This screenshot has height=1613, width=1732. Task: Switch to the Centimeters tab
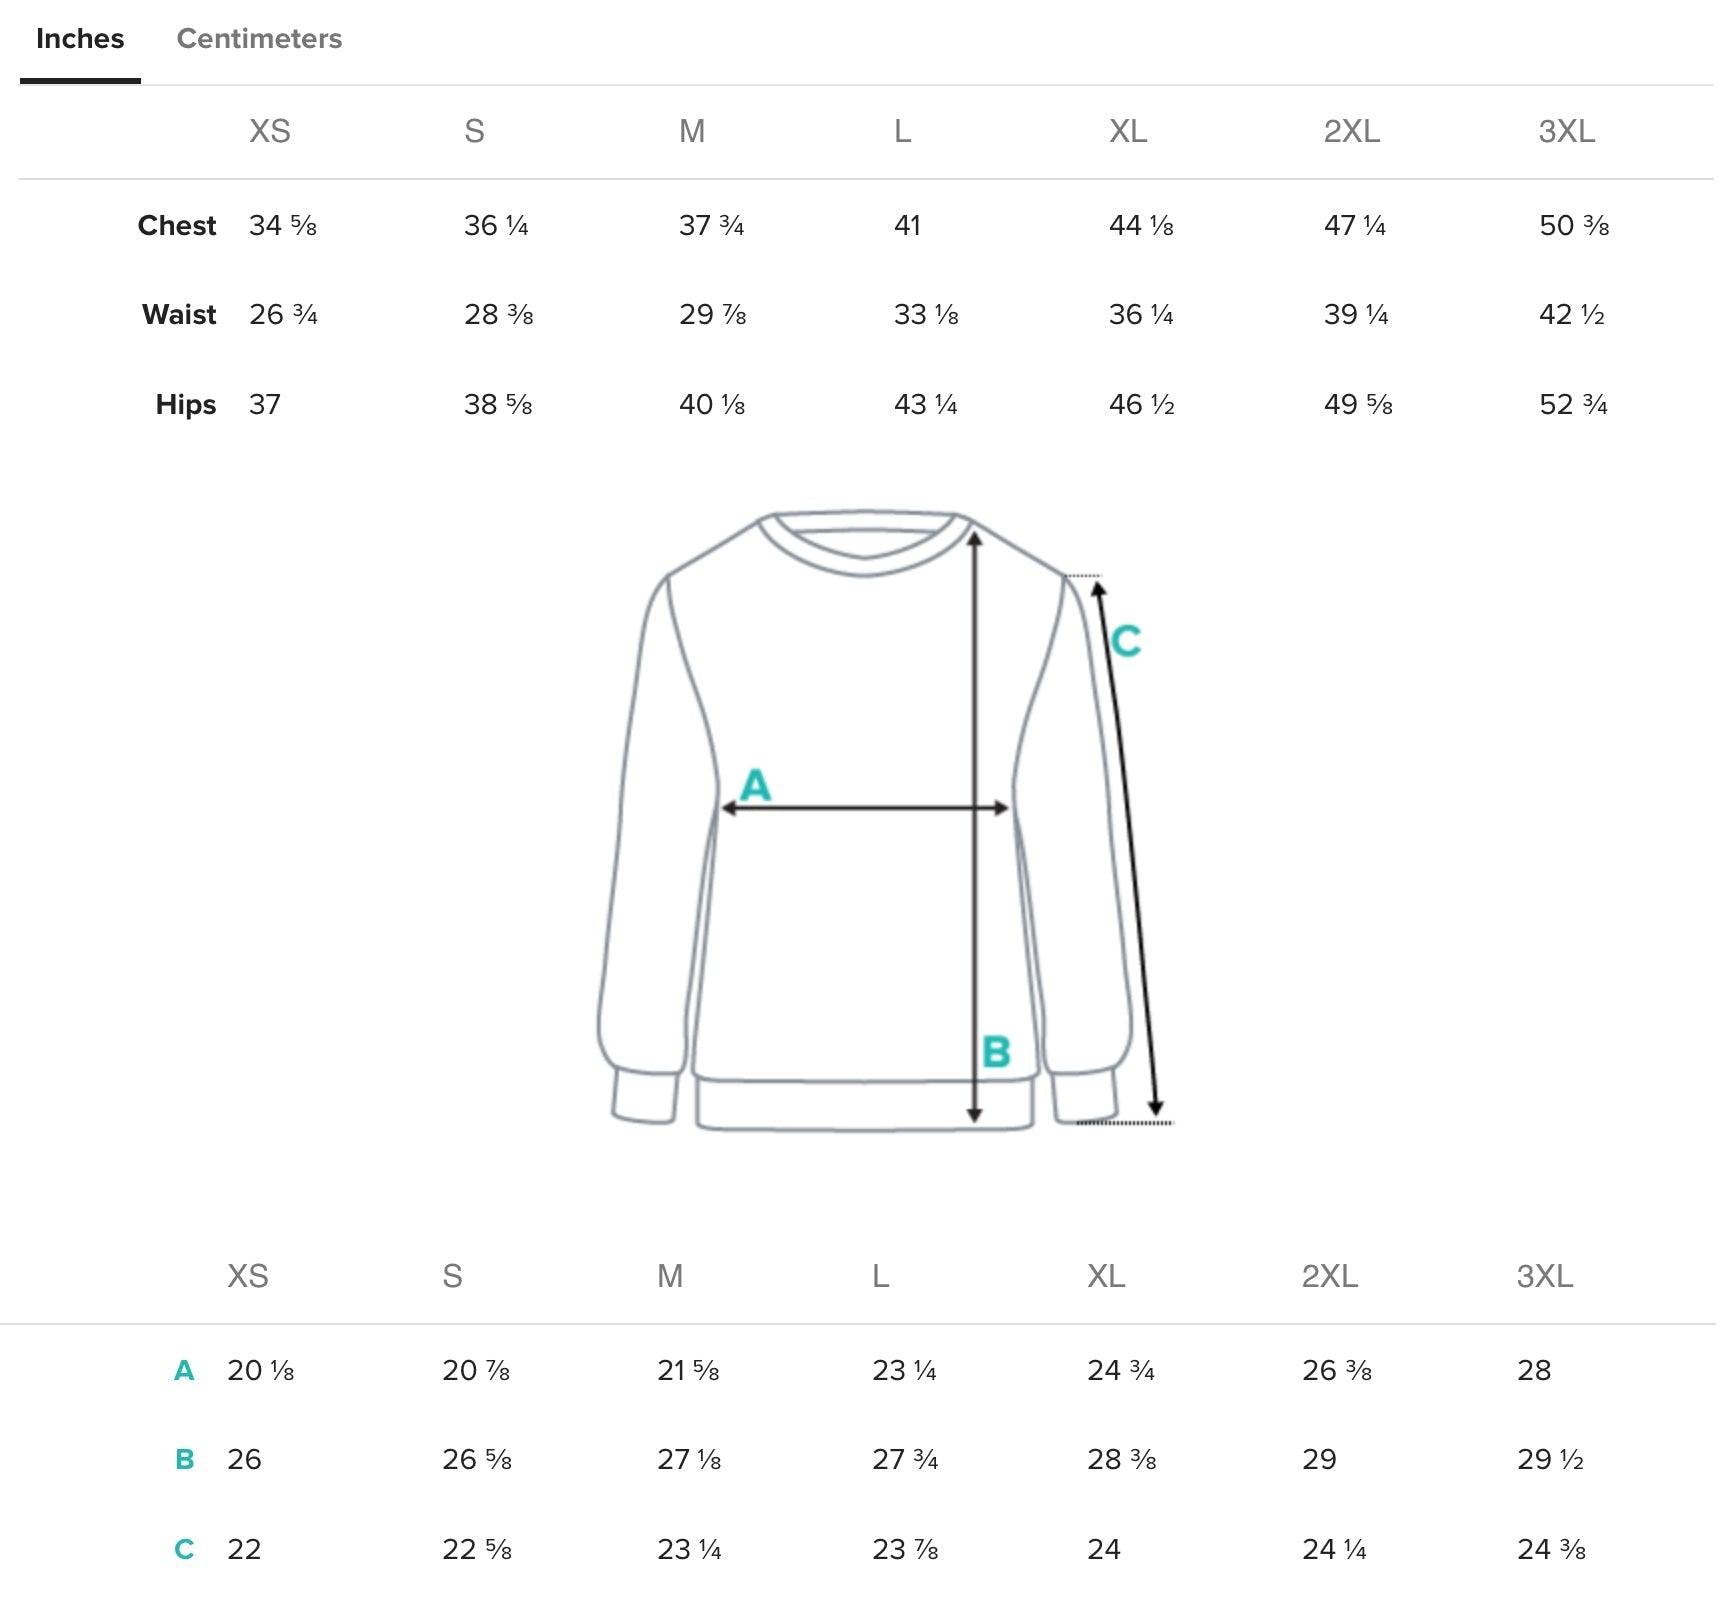(x=259, y=39)
